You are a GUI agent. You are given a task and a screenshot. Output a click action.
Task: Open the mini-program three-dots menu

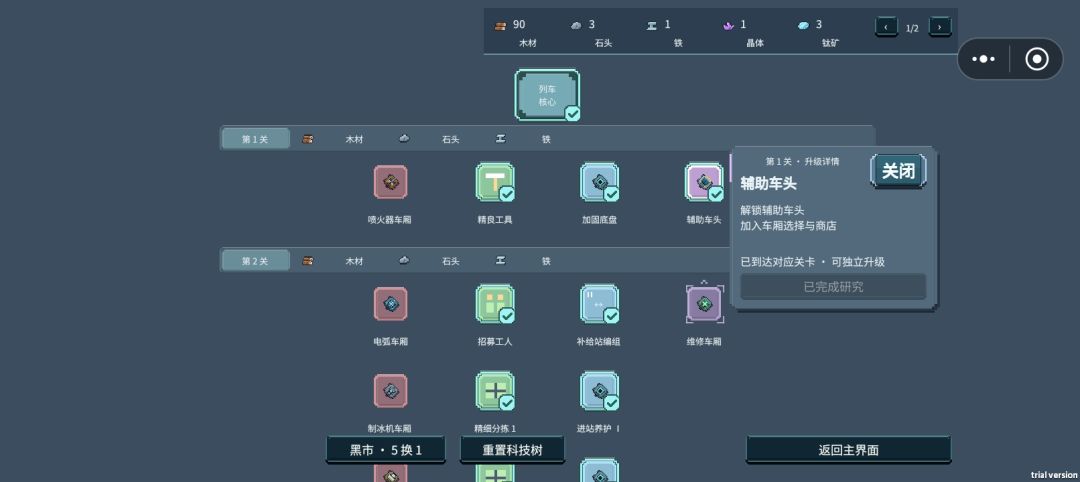coord(983,59)
